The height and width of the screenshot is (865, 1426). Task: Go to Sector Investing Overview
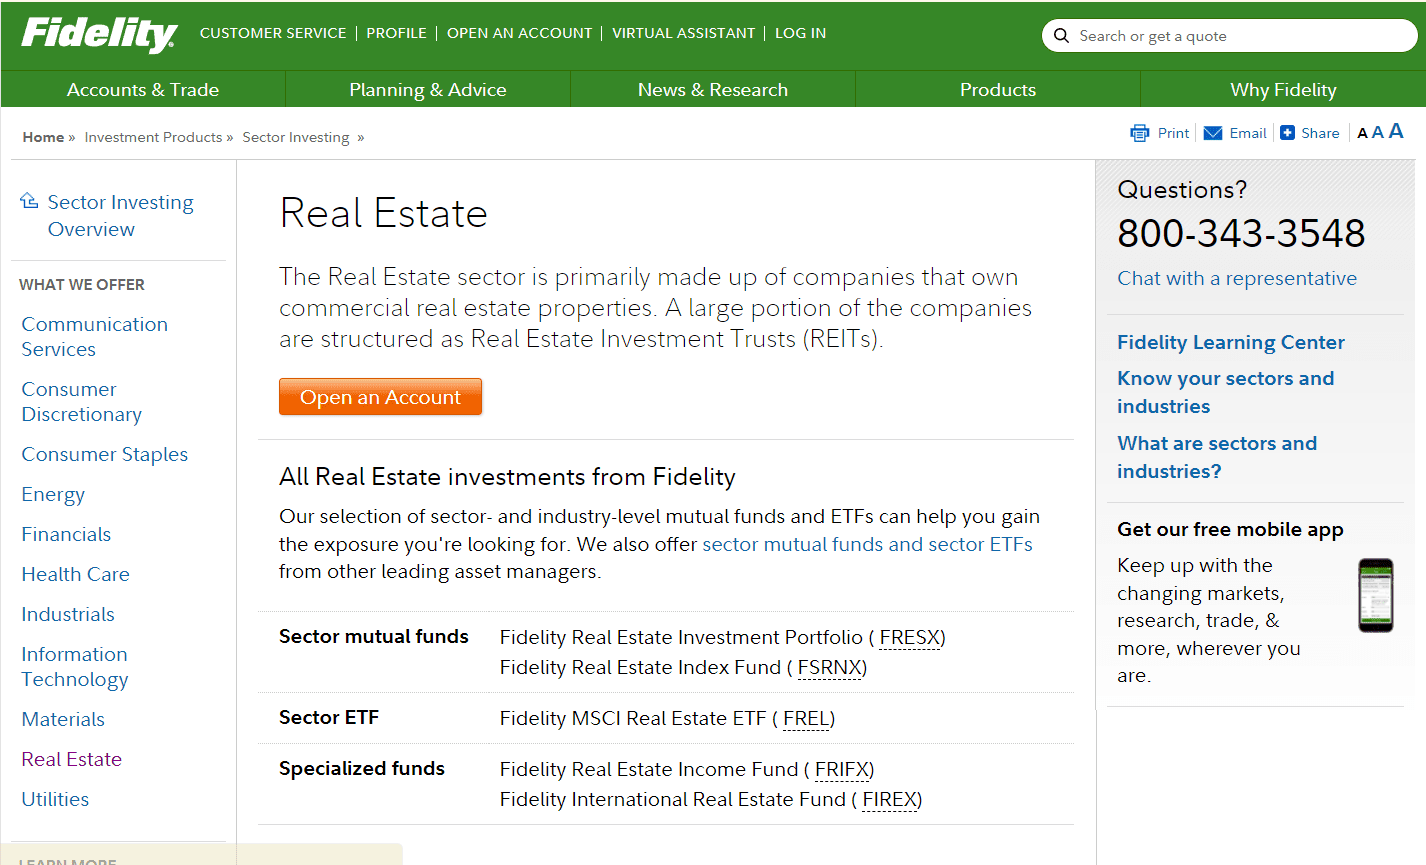pyautogui.click(x=120, y=216)
